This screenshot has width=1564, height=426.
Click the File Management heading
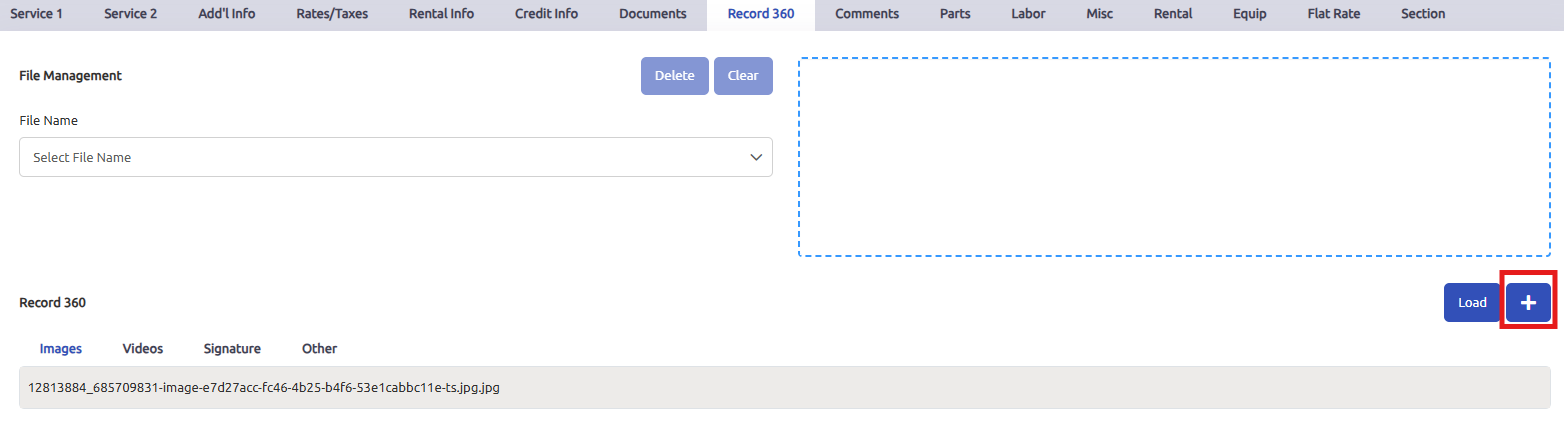click(x=70, y=76)
